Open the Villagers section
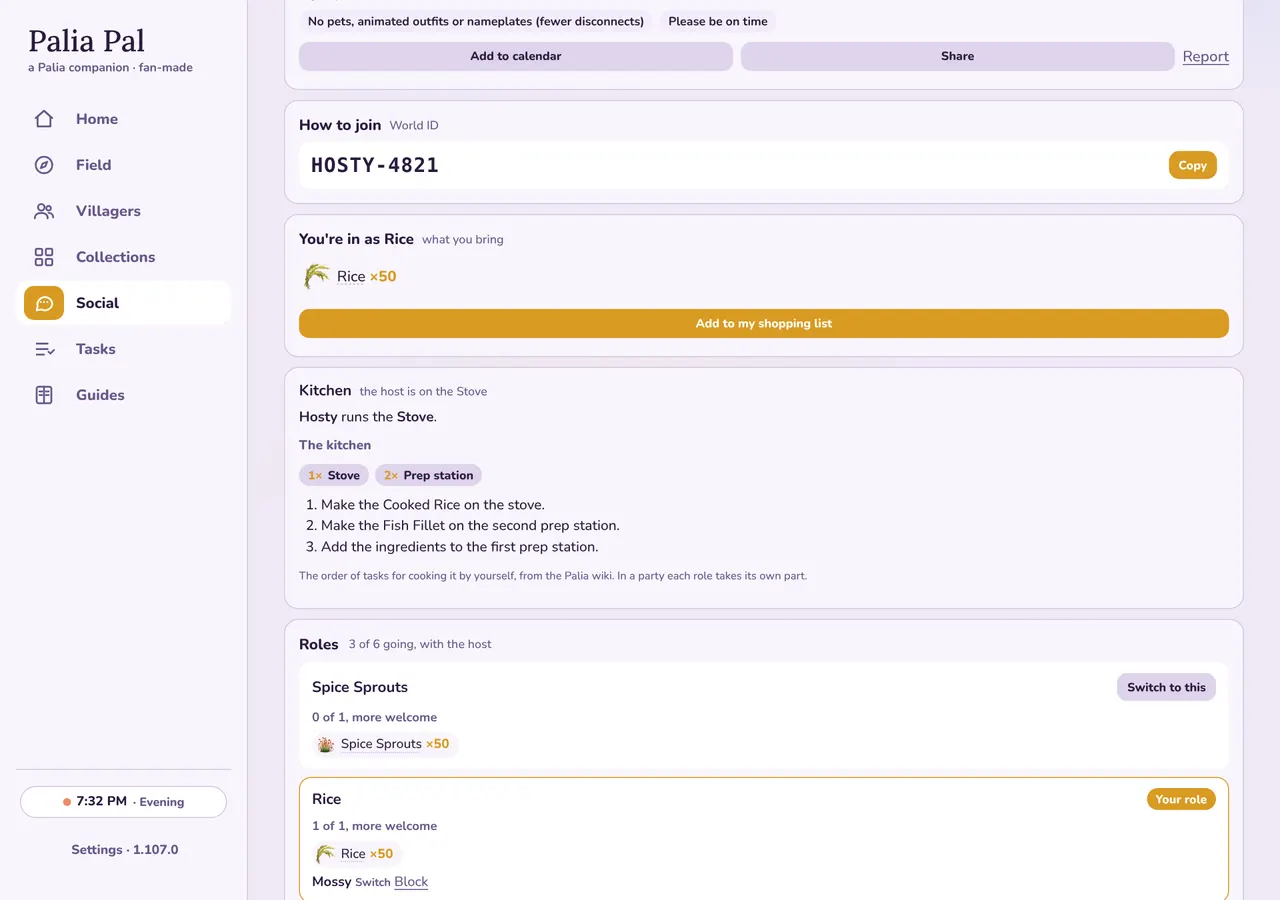Viewport: 1280px width, 900px height. (124, 211)
